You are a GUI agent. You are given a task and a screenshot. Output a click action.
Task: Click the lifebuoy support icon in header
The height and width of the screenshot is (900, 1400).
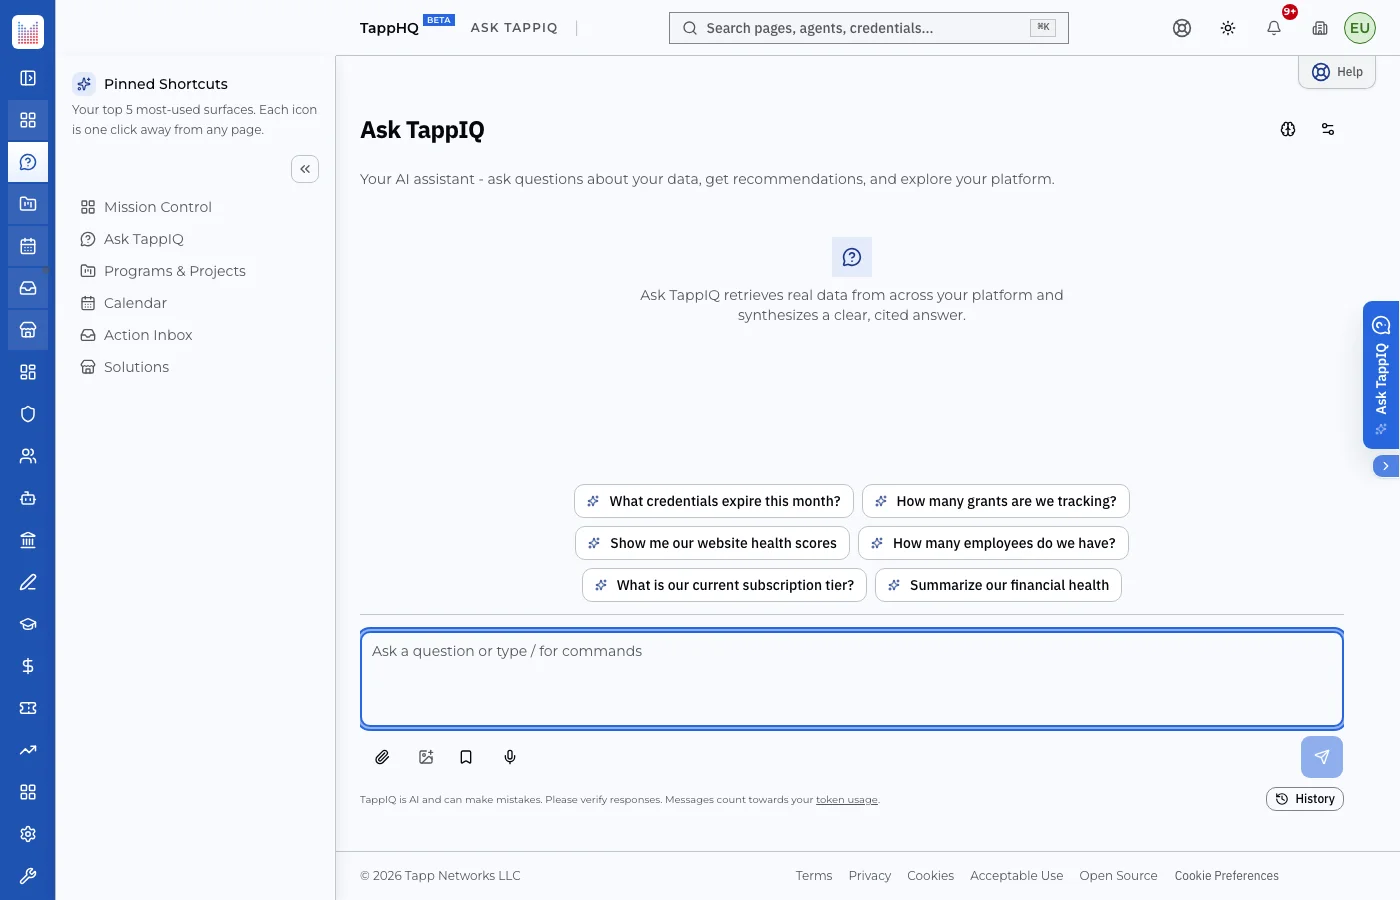click(x=1182, y=28)
